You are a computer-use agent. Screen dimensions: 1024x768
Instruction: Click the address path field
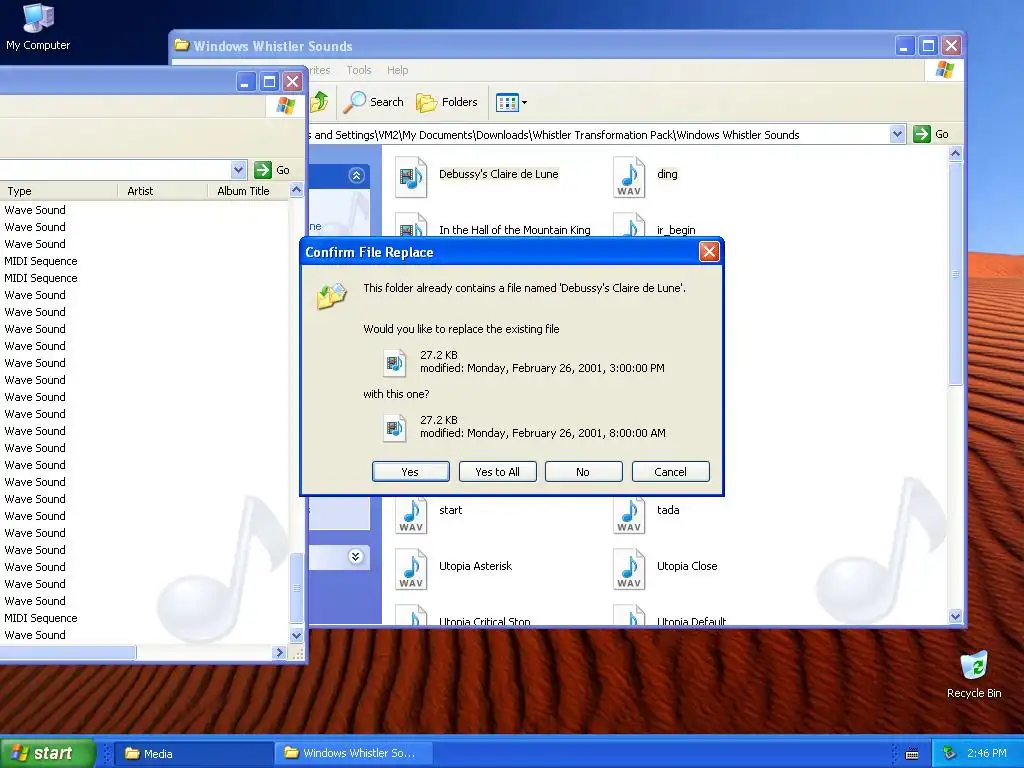point(598,135)
